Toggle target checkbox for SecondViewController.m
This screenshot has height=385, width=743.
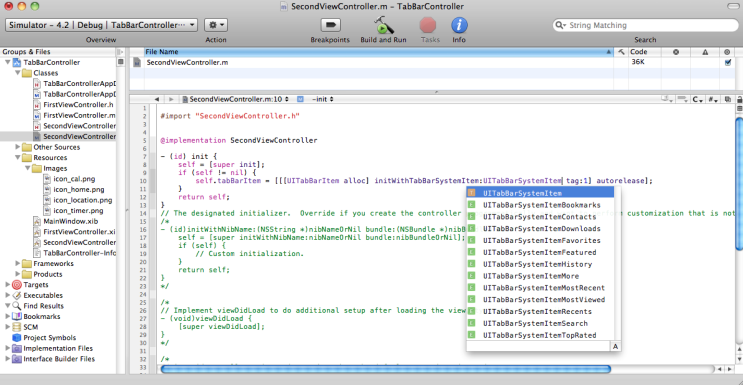728,62
